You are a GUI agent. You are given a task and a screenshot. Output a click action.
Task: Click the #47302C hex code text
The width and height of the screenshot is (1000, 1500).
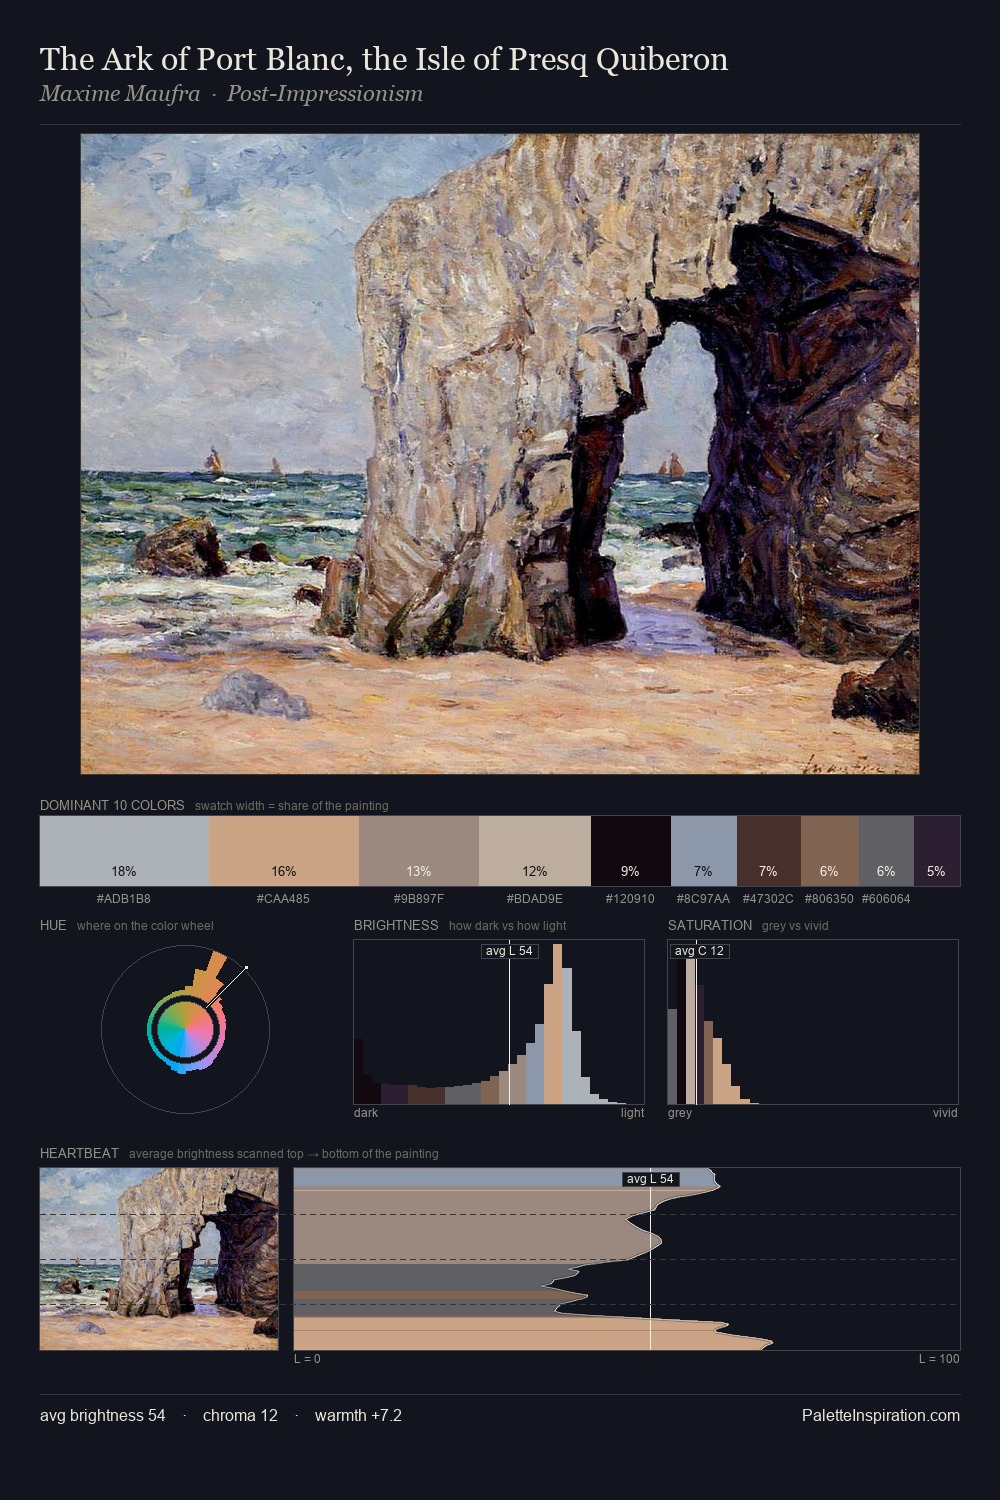coord(768,899)
